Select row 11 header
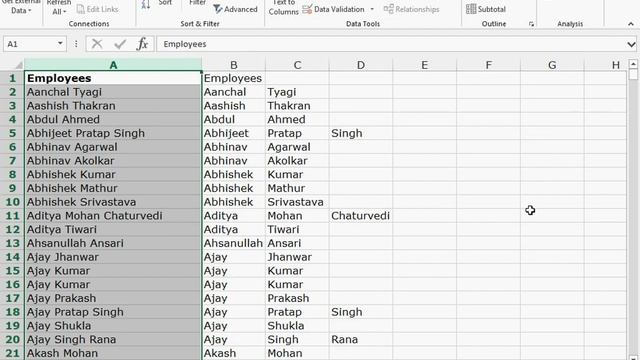640x360 pixels. pos(12,216)
